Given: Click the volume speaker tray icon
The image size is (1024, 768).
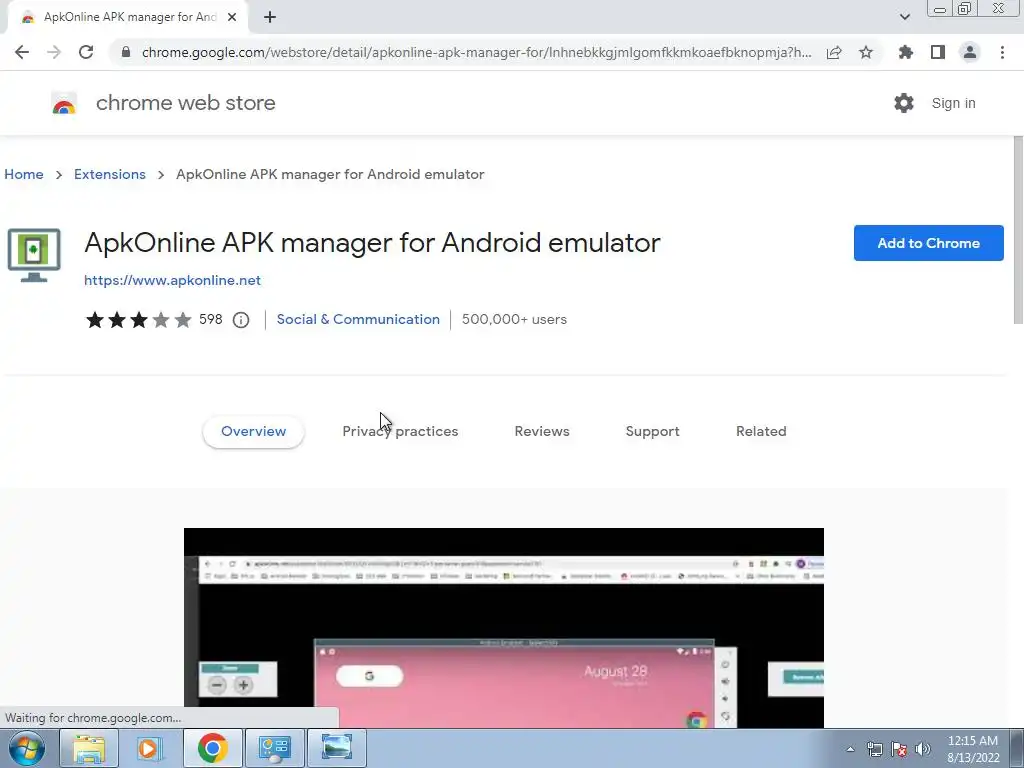Looking at the screenshot, I should click(x=923, y=749).
